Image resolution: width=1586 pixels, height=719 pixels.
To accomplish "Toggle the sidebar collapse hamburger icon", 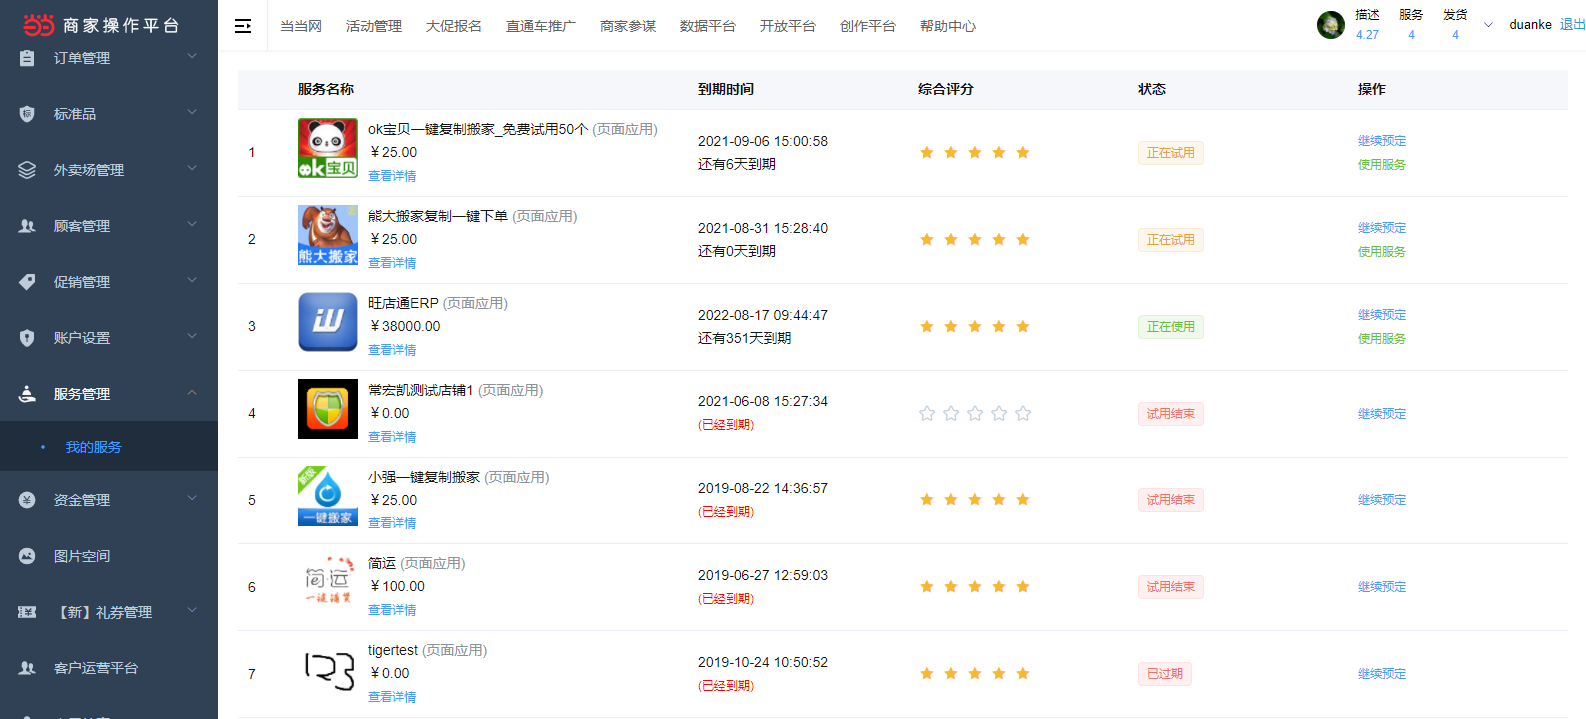I will 243,26.
